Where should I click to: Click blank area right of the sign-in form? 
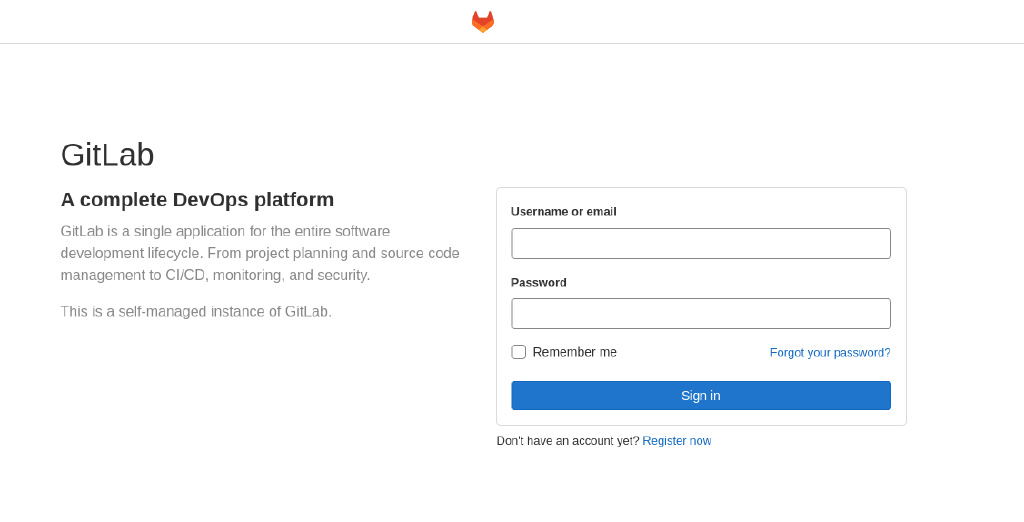point(965,300)
